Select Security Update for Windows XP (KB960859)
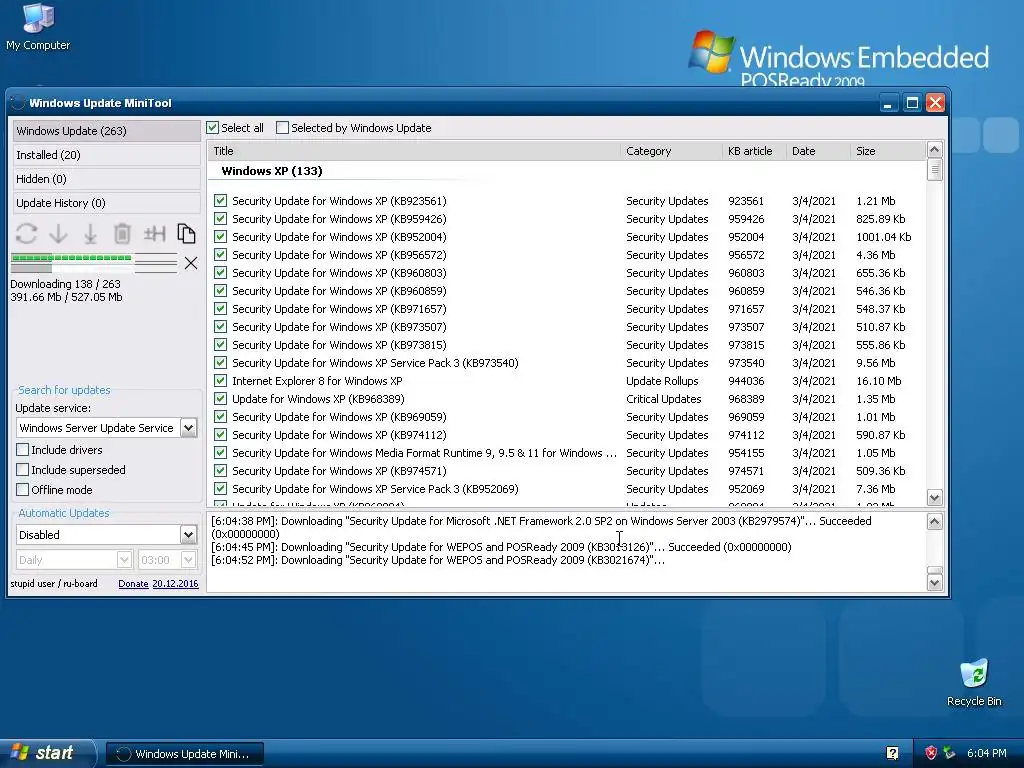 (x=567, y=291)
